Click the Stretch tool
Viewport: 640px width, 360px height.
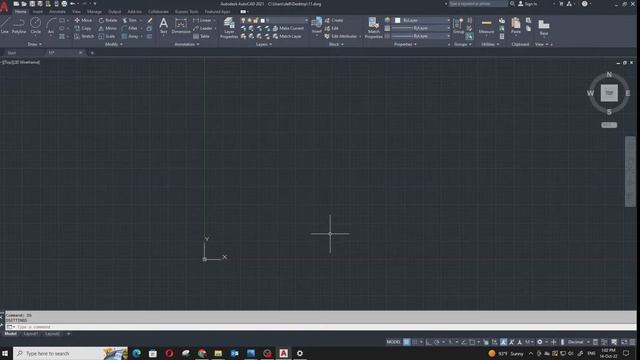coord(84,36)
